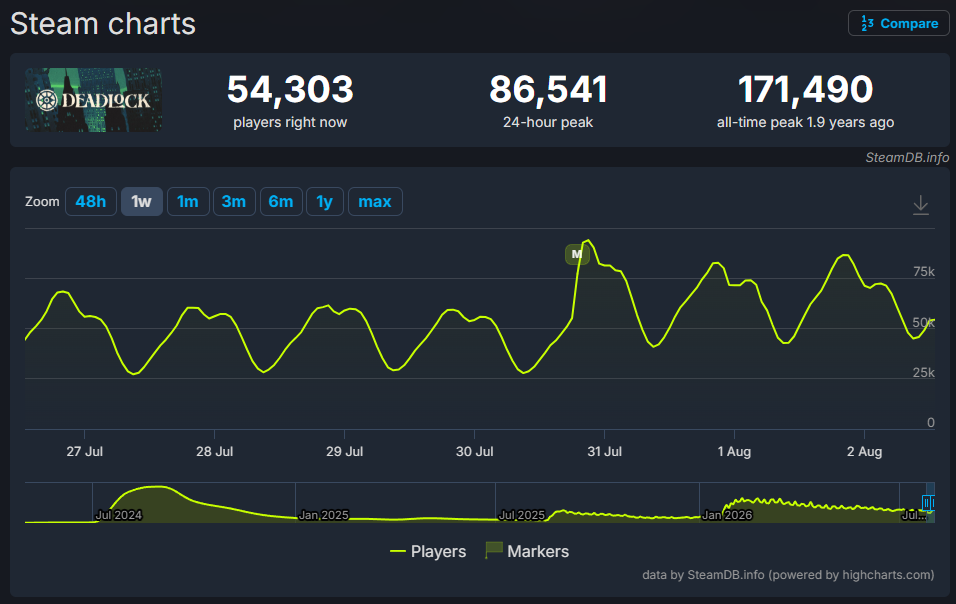Select the 48h zoom range

(x=90, y=202)
